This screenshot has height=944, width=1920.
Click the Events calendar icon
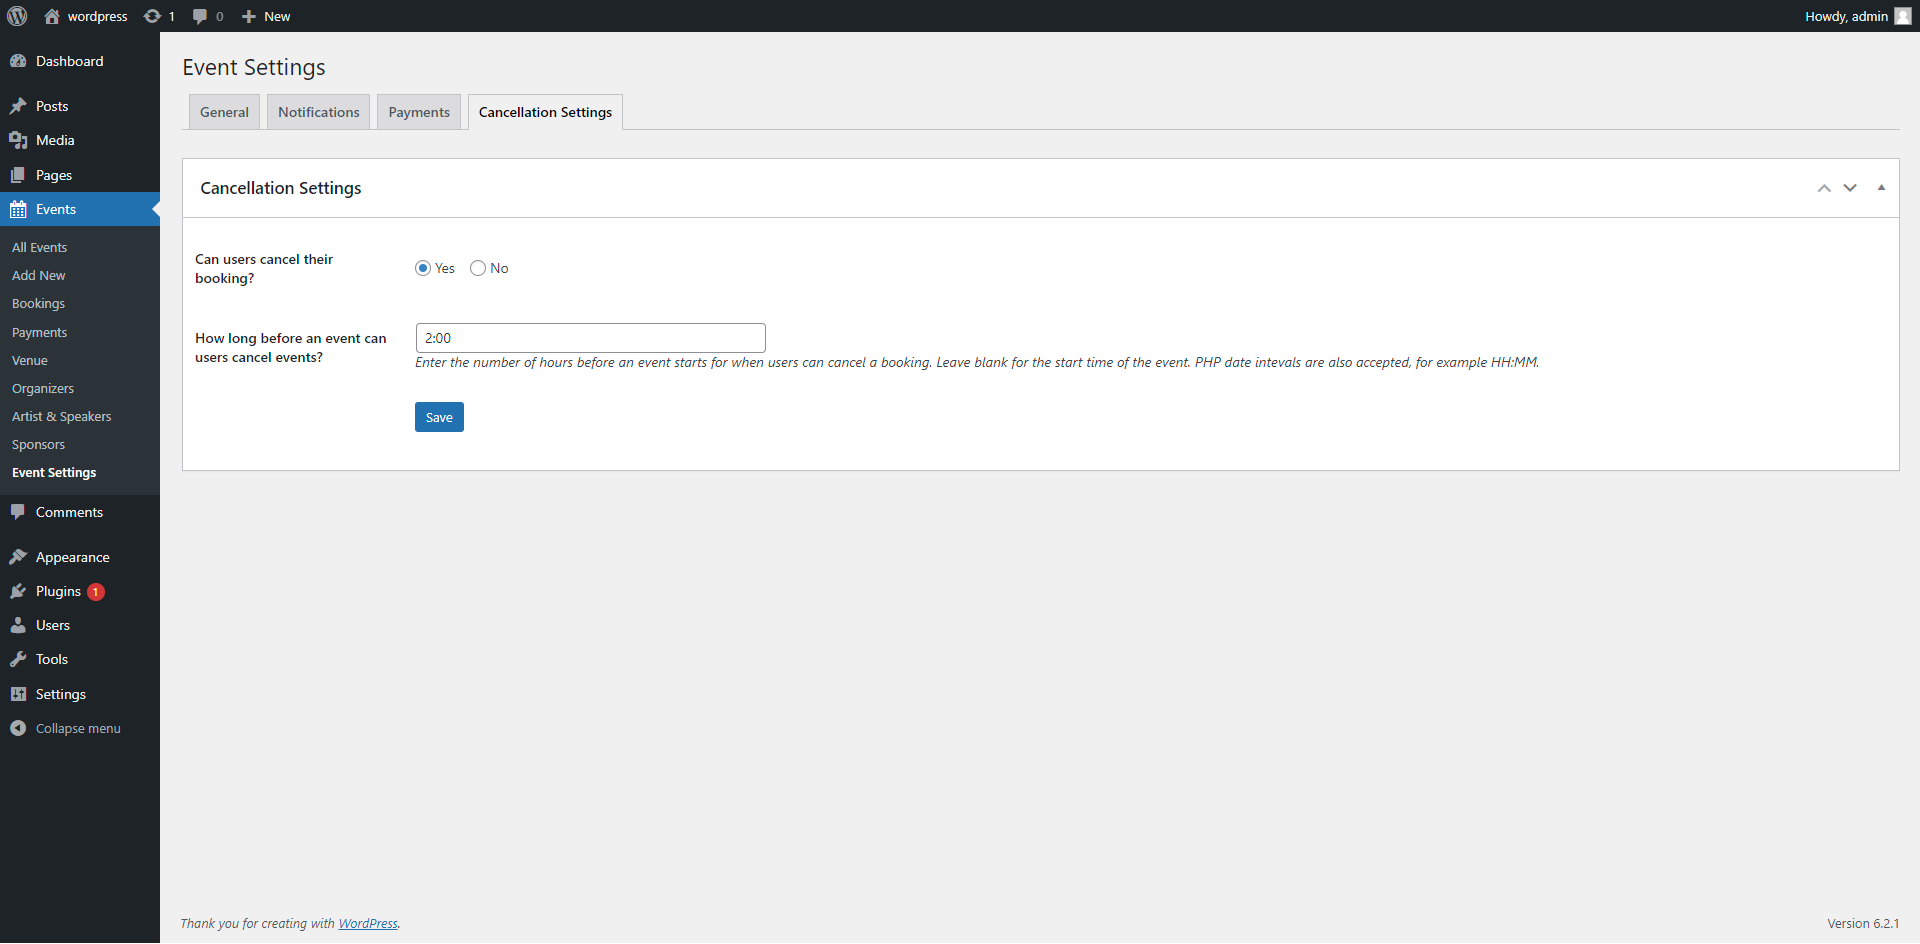tap(18, 209)
